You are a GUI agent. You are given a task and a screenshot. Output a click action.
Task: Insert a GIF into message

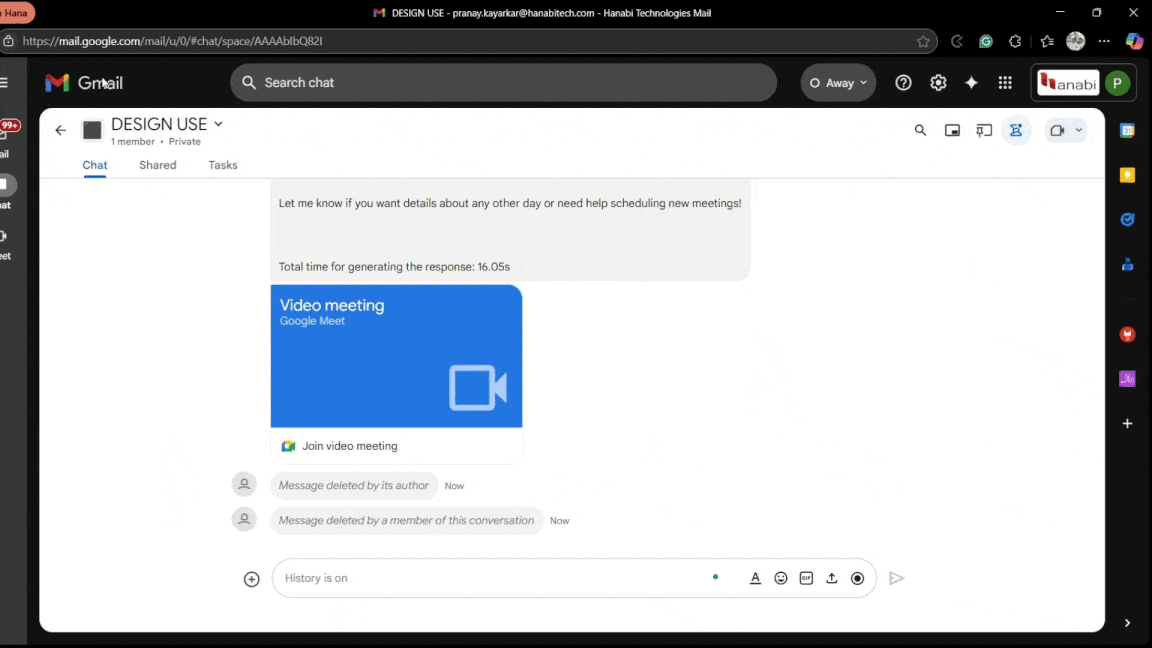click(806, 578)
